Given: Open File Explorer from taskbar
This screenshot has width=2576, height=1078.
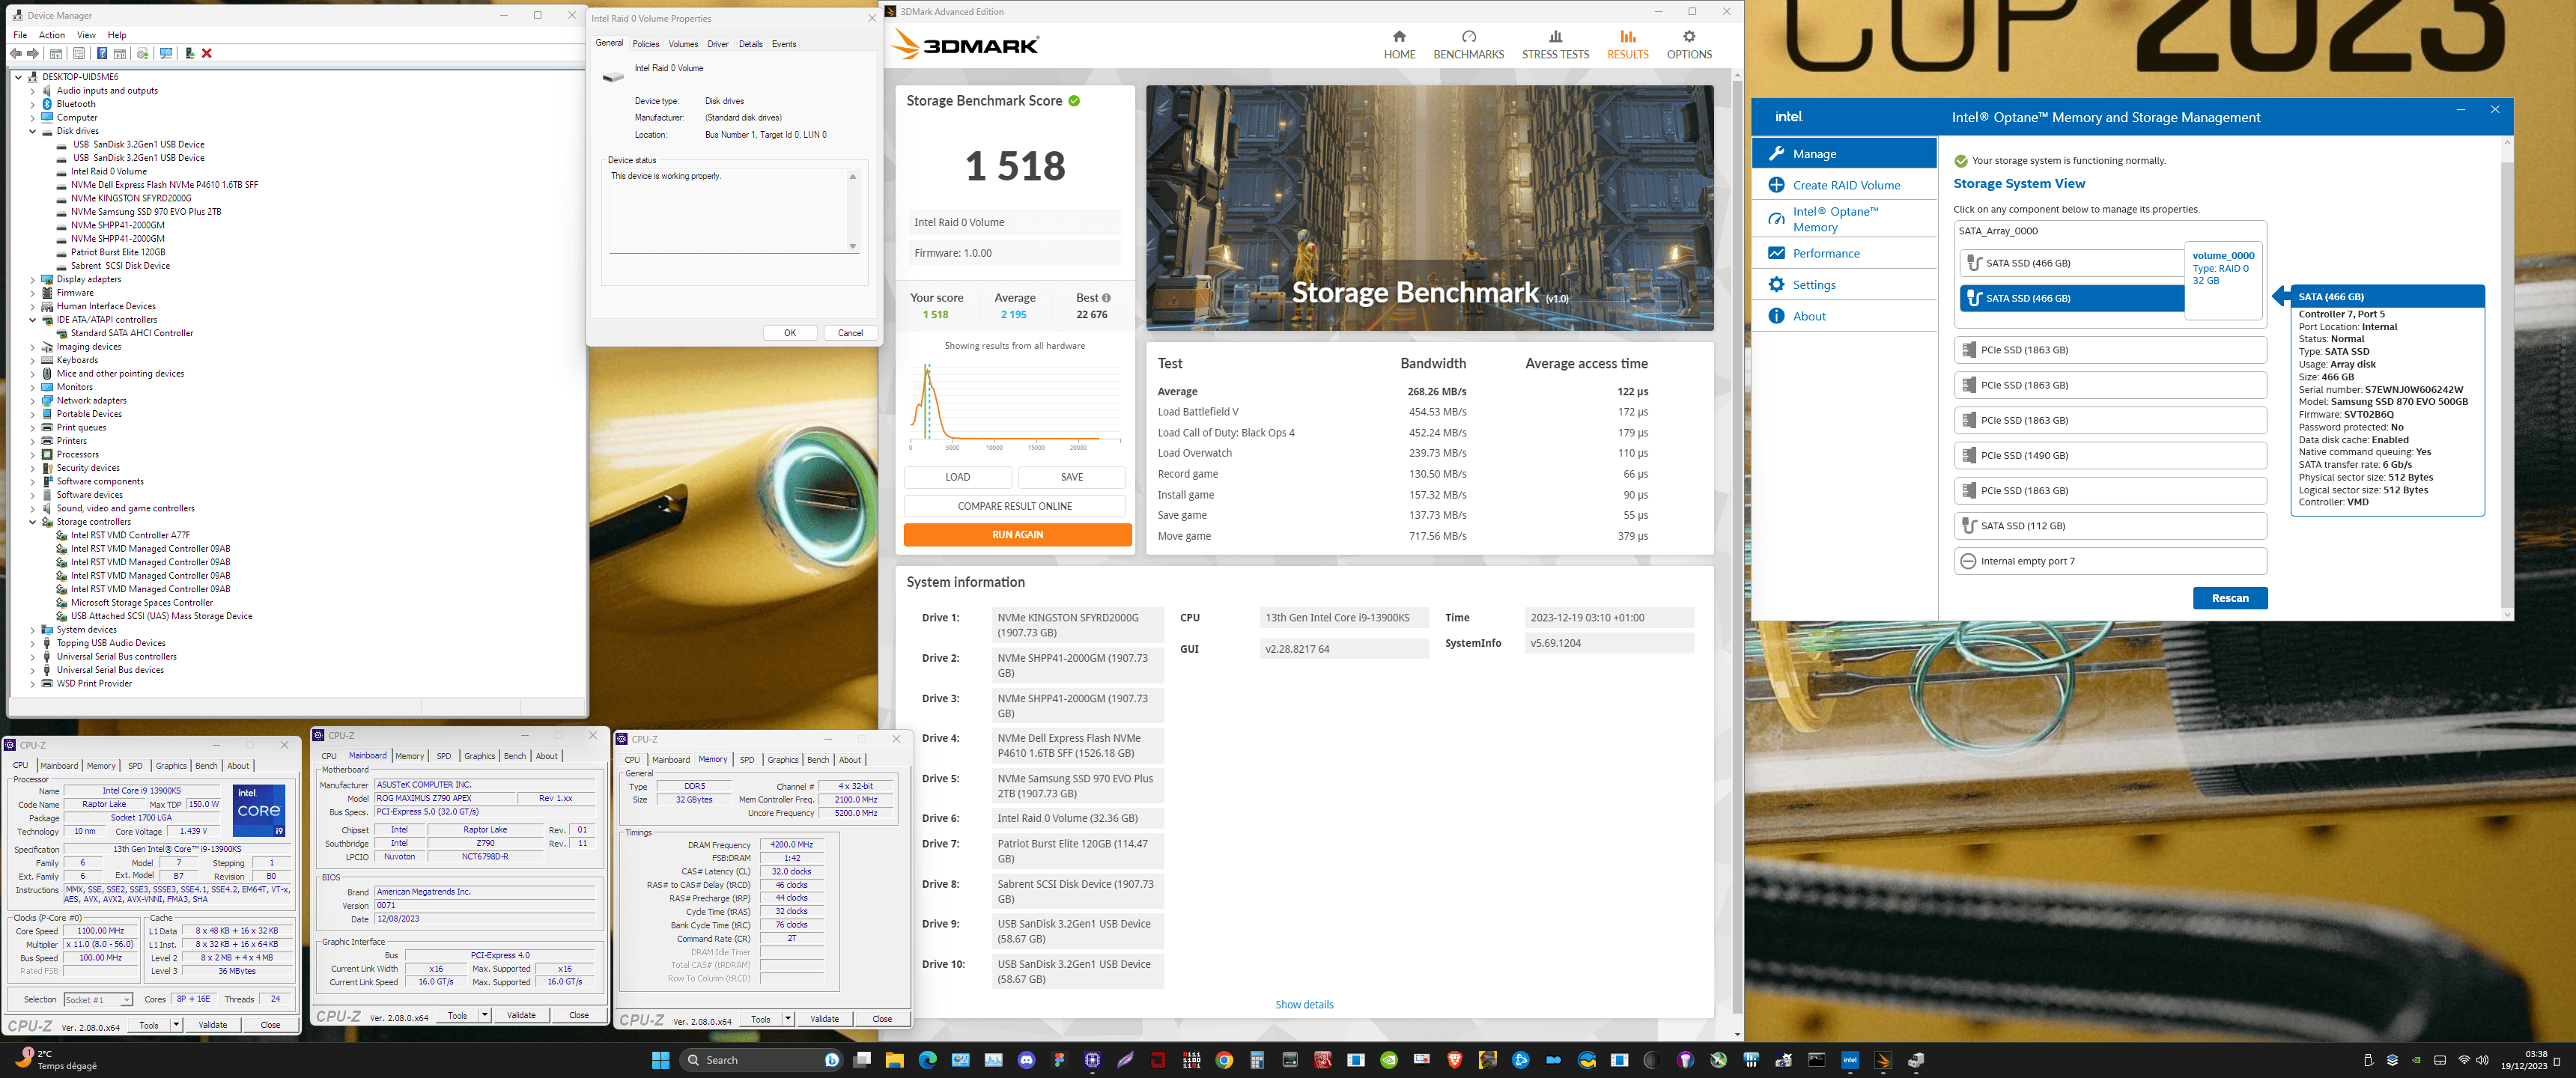Looking at the screenshot, I should [894, 1060].
